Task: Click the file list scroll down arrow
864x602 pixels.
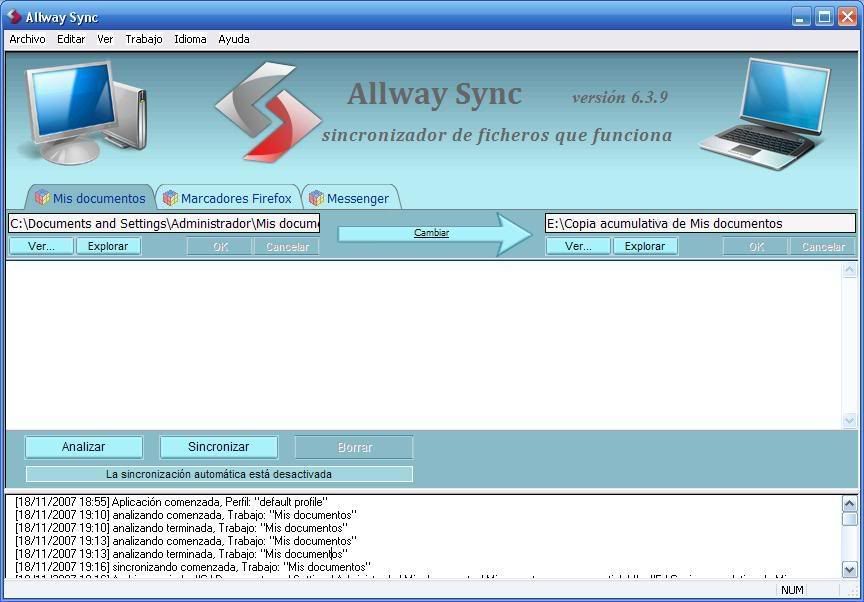Action: [x=849, y=421]
